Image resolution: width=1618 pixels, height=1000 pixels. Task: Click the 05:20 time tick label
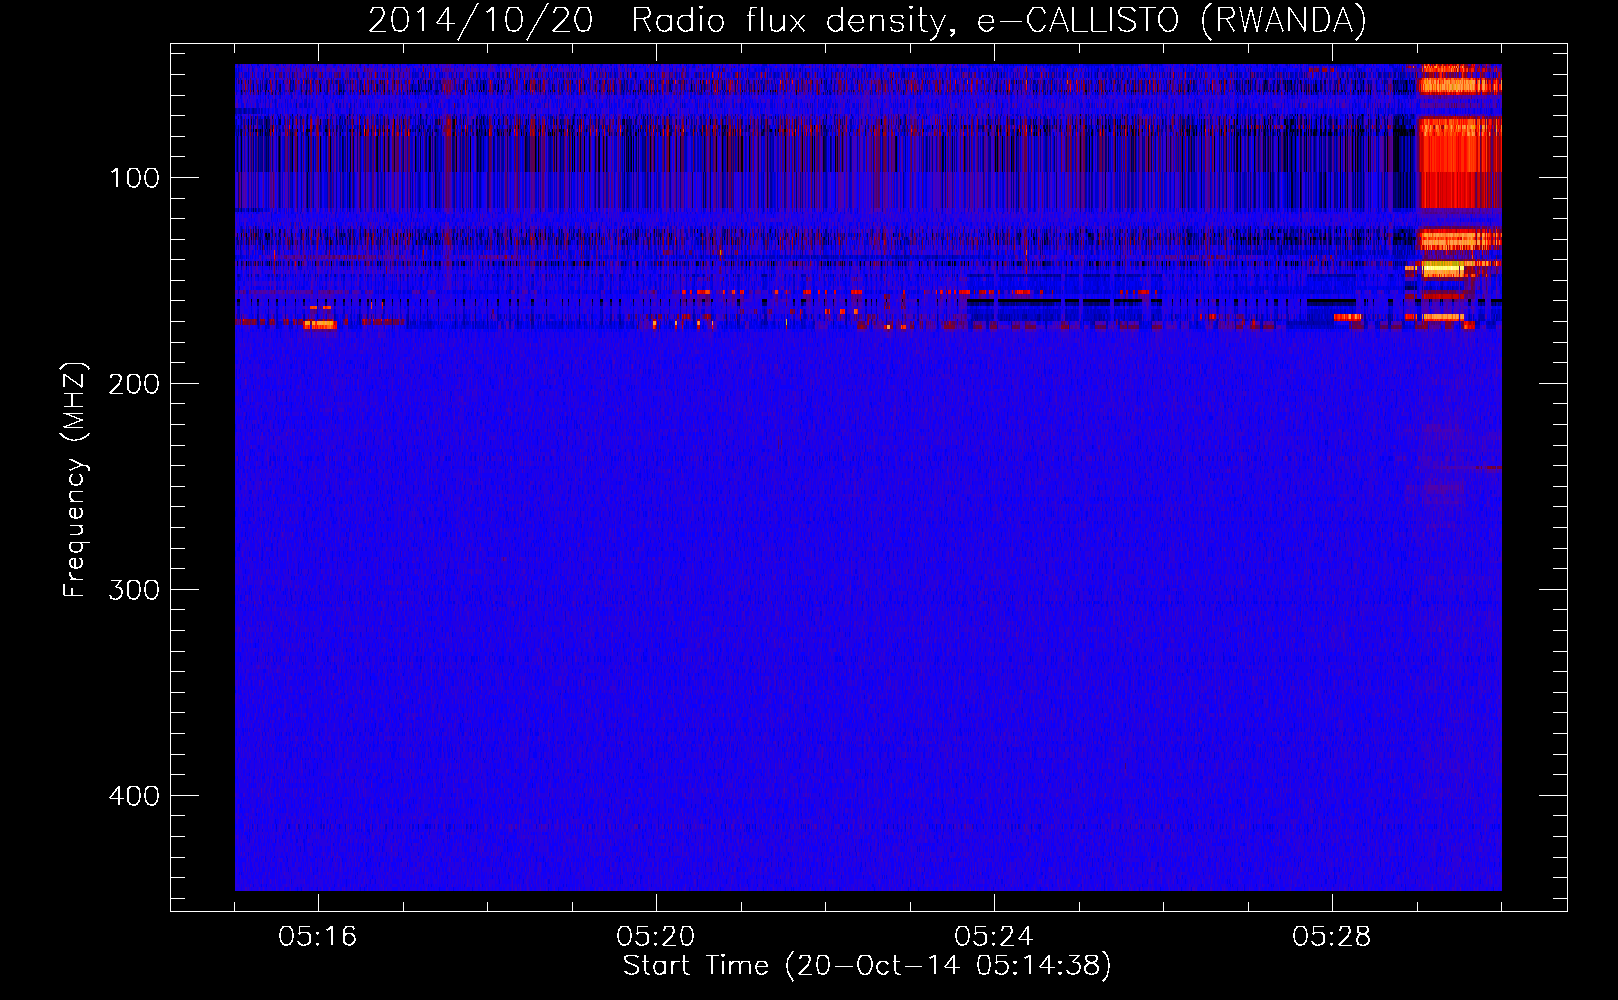point(656,937)
